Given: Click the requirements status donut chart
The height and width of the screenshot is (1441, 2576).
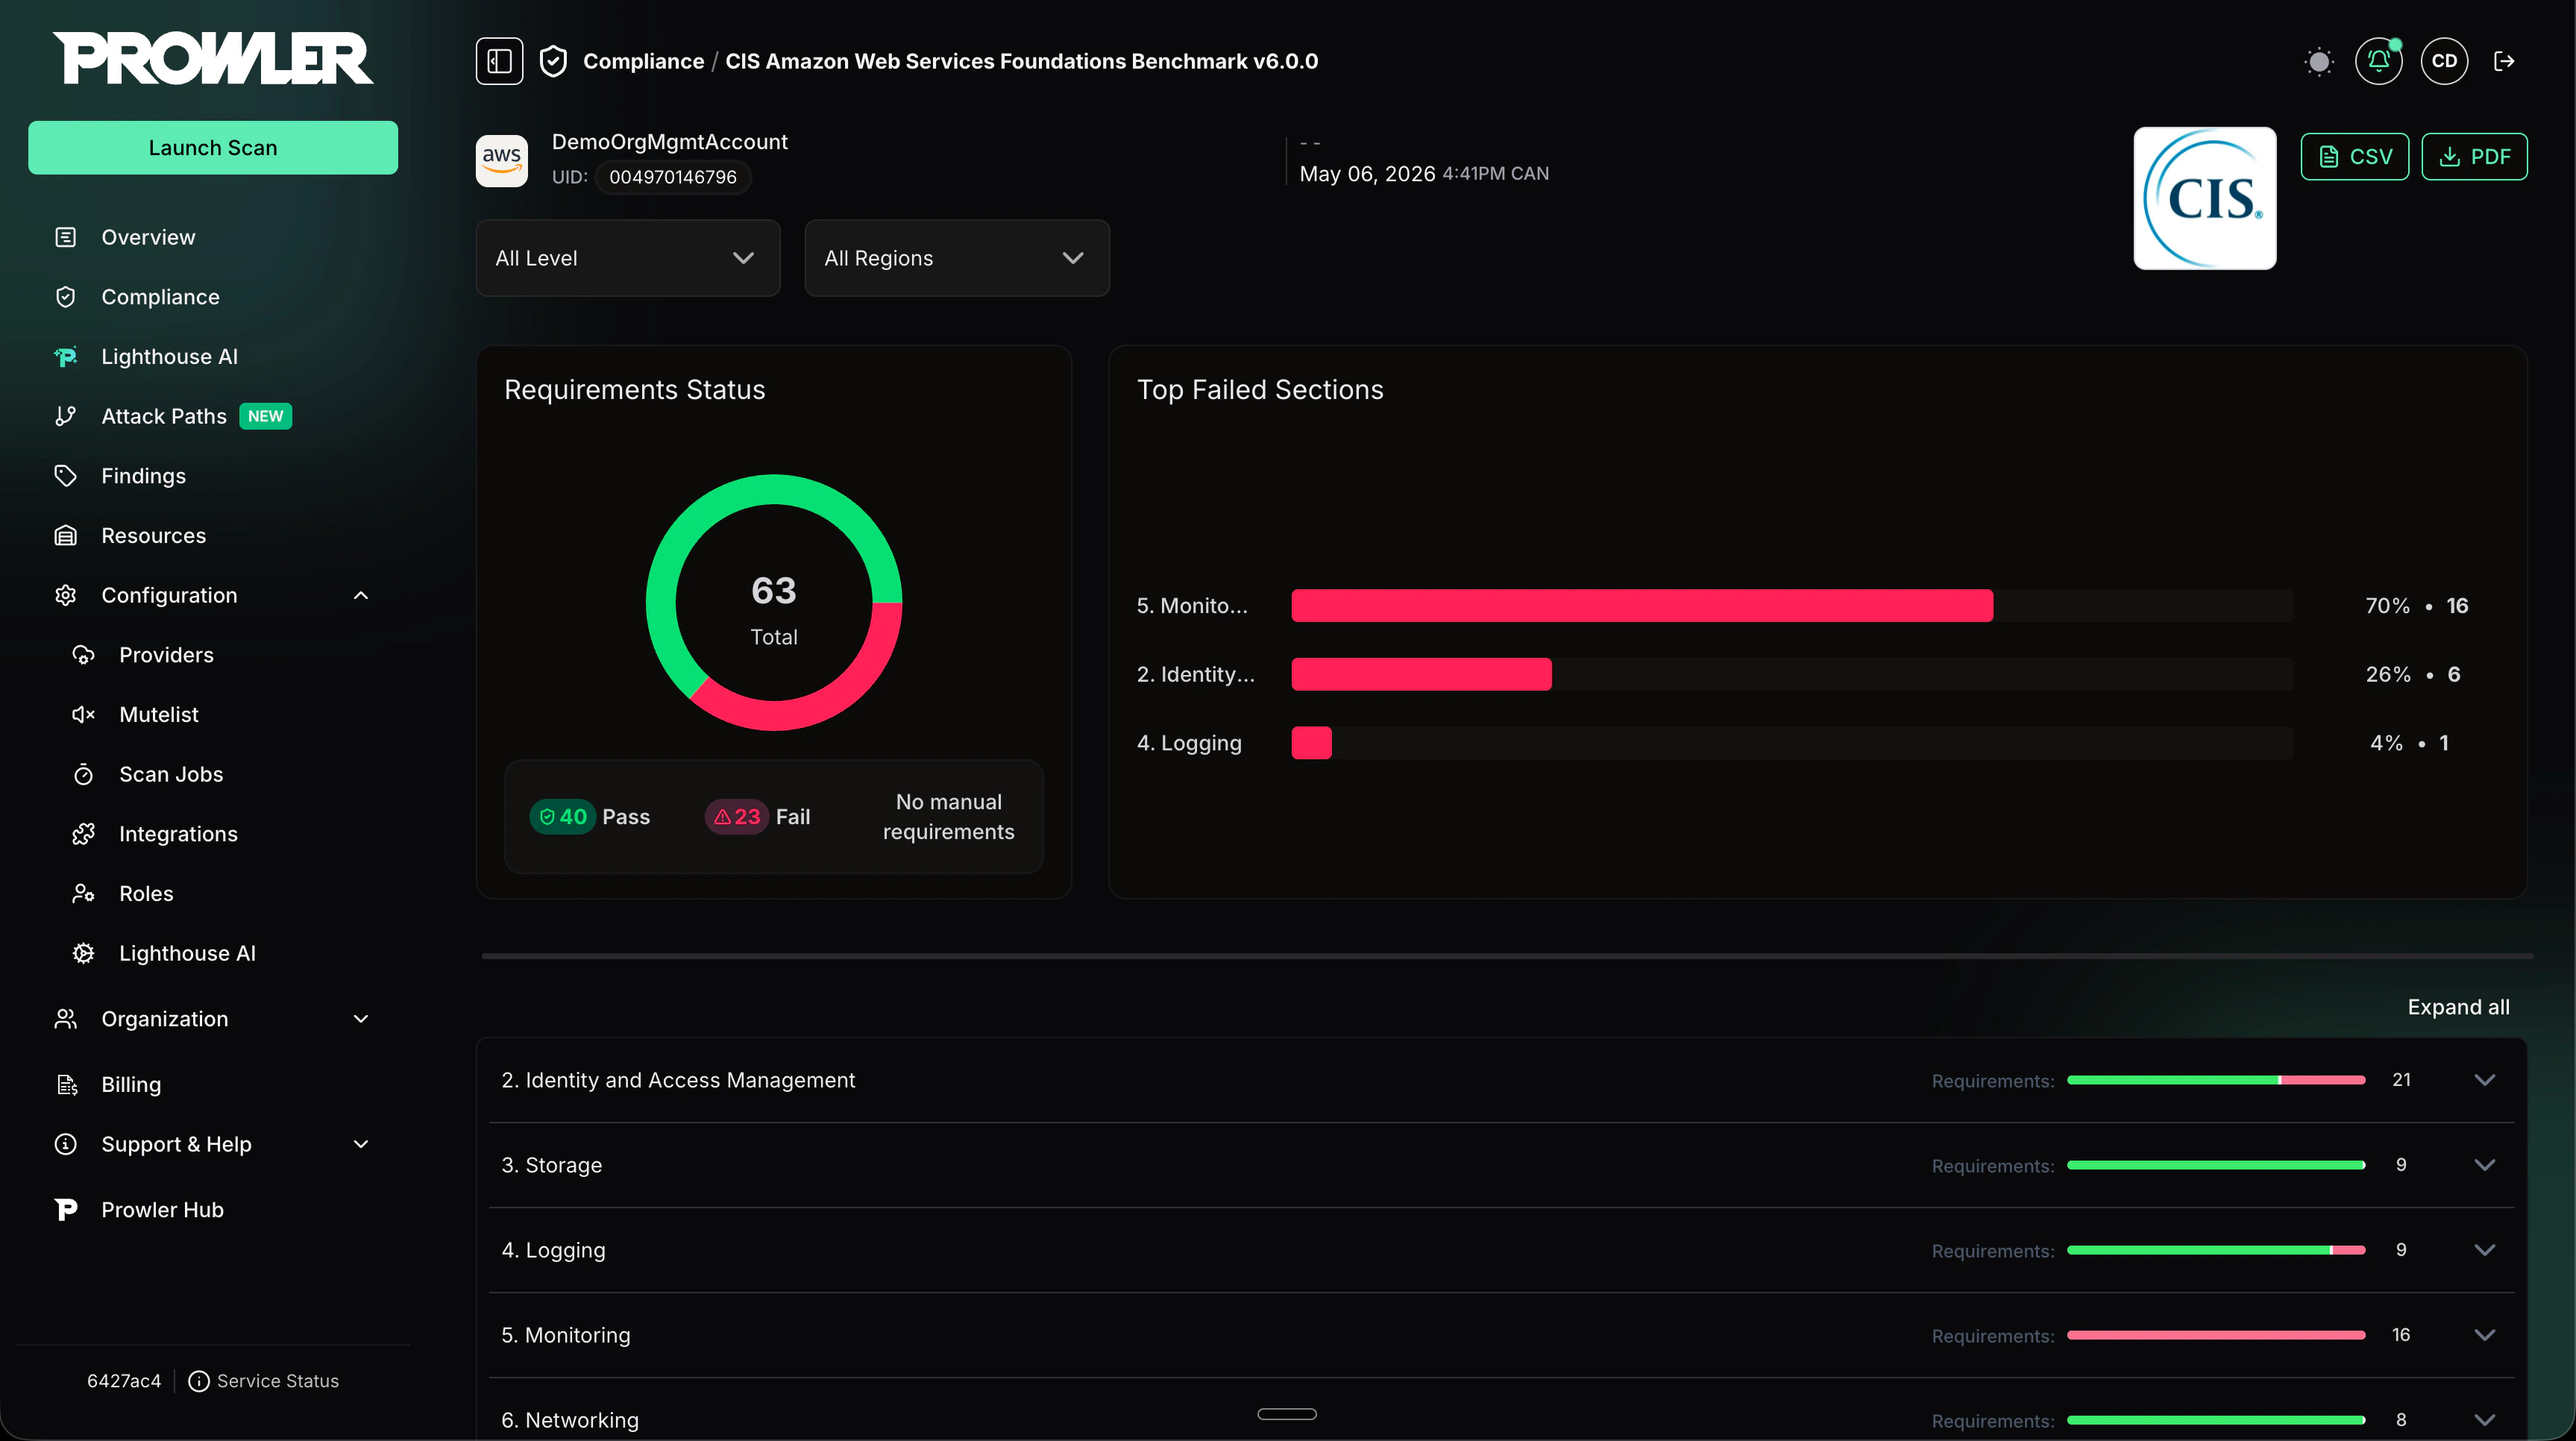Looking at the screenshot, I should [773, 603].
